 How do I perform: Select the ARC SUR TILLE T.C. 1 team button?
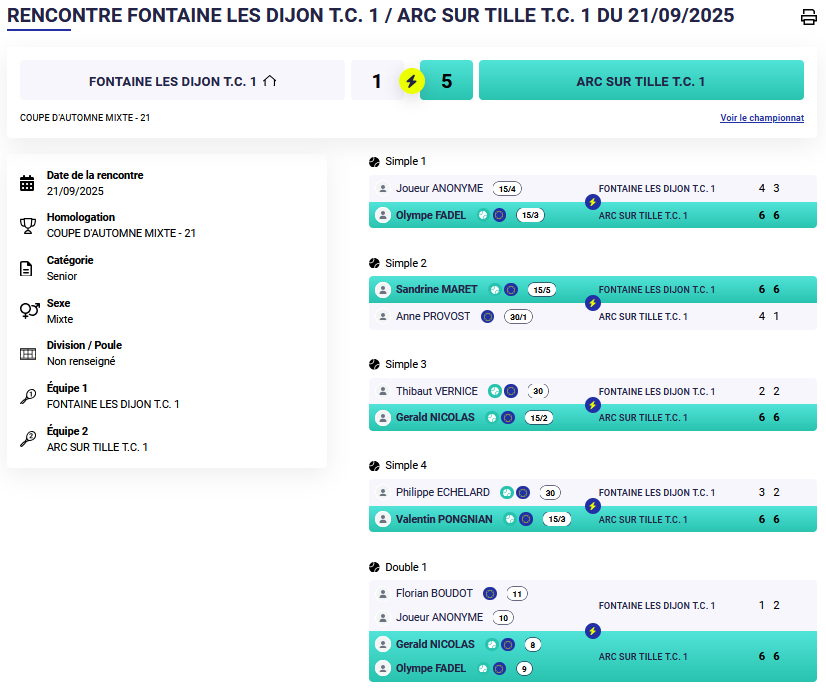(x=641, y=81)
